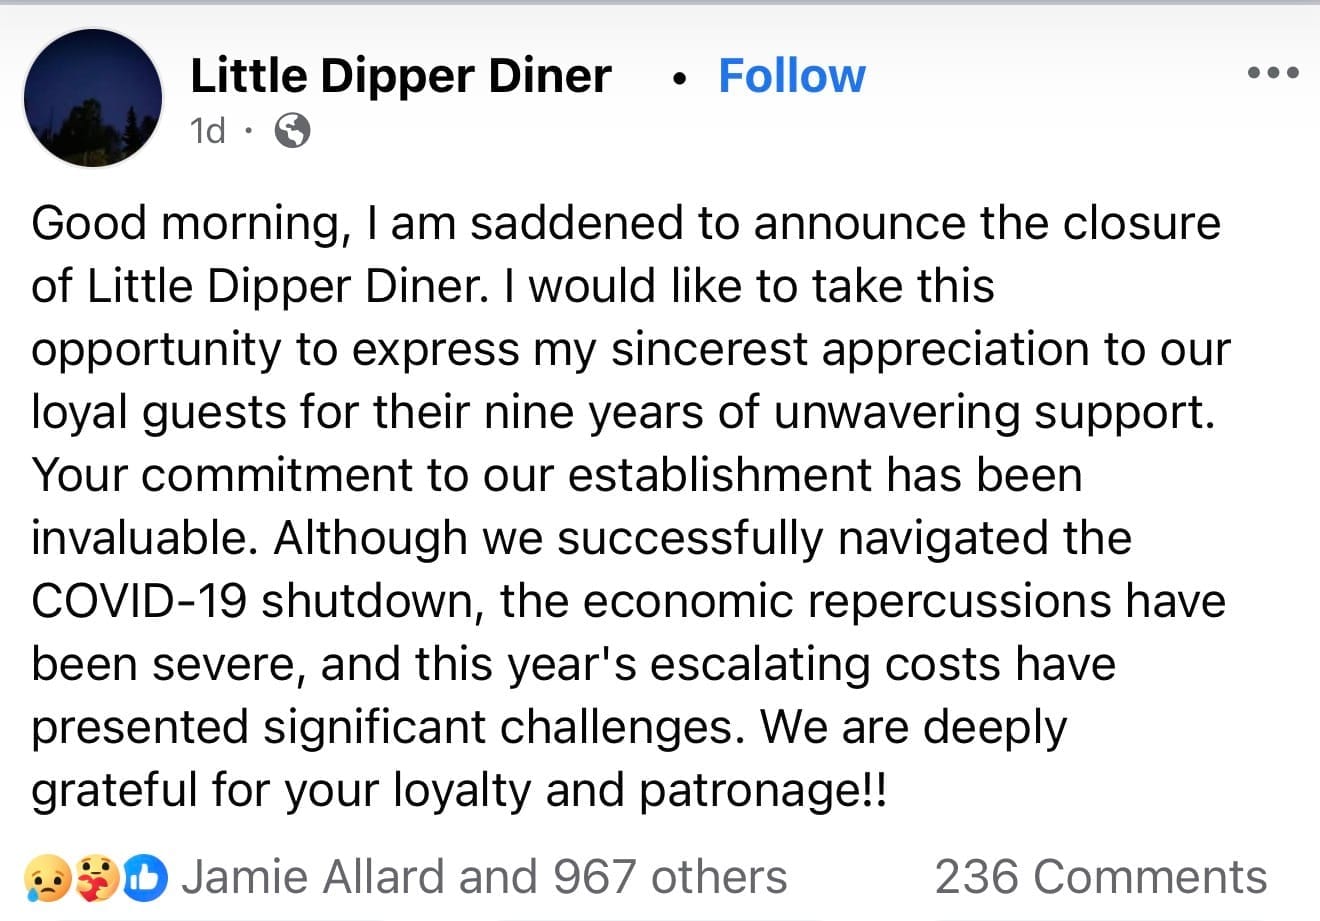
Task: Open the Little Dipper Diner profile picture
Action: (x=92, y=98)
